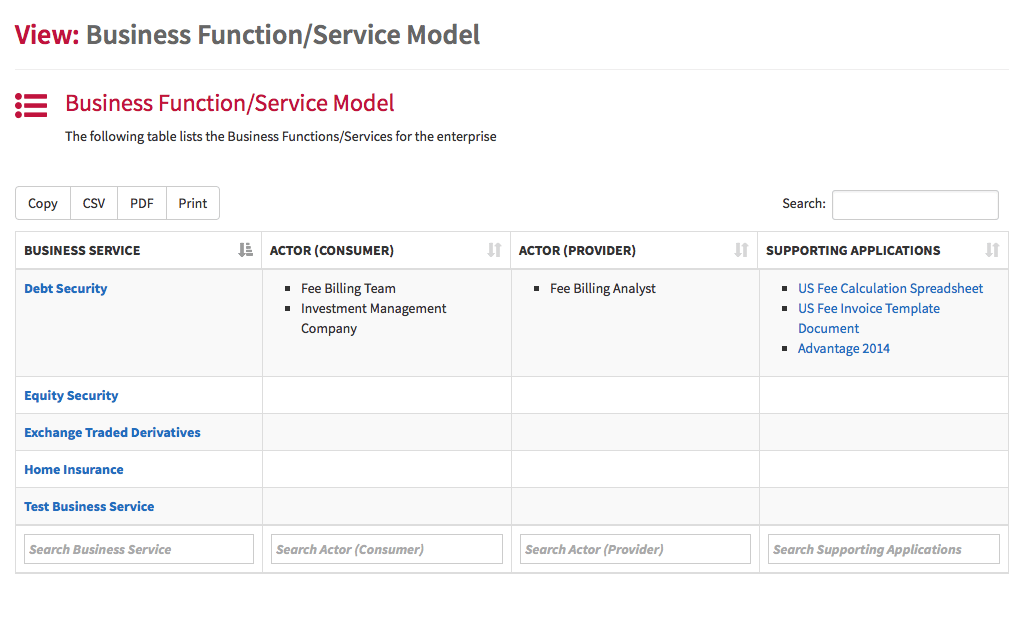Screen dimensions: 1024x641
Task: Open the Debt Security service link
Action: click(65, 289)
